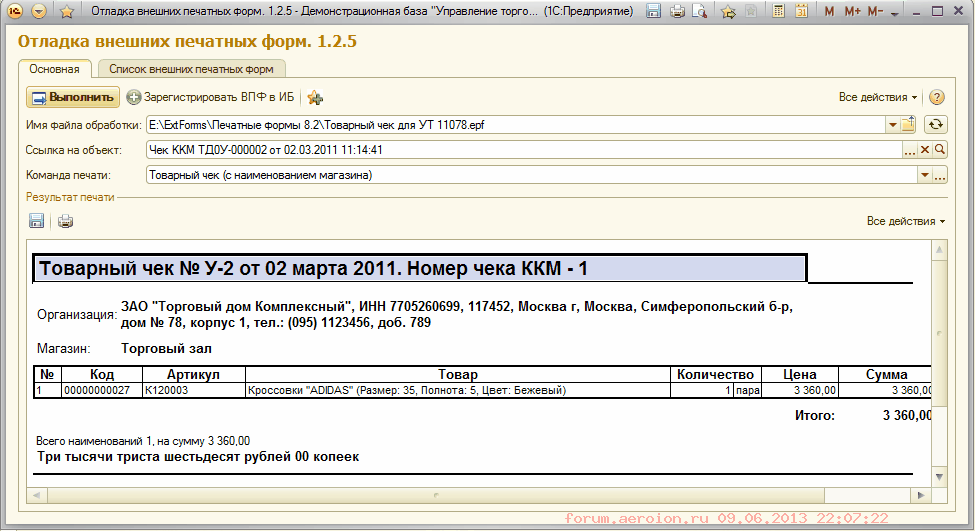This screenshot has width=975, height=531.
Task: Open the object reference with magnifier icon
Action: click(x=940, y=150)
